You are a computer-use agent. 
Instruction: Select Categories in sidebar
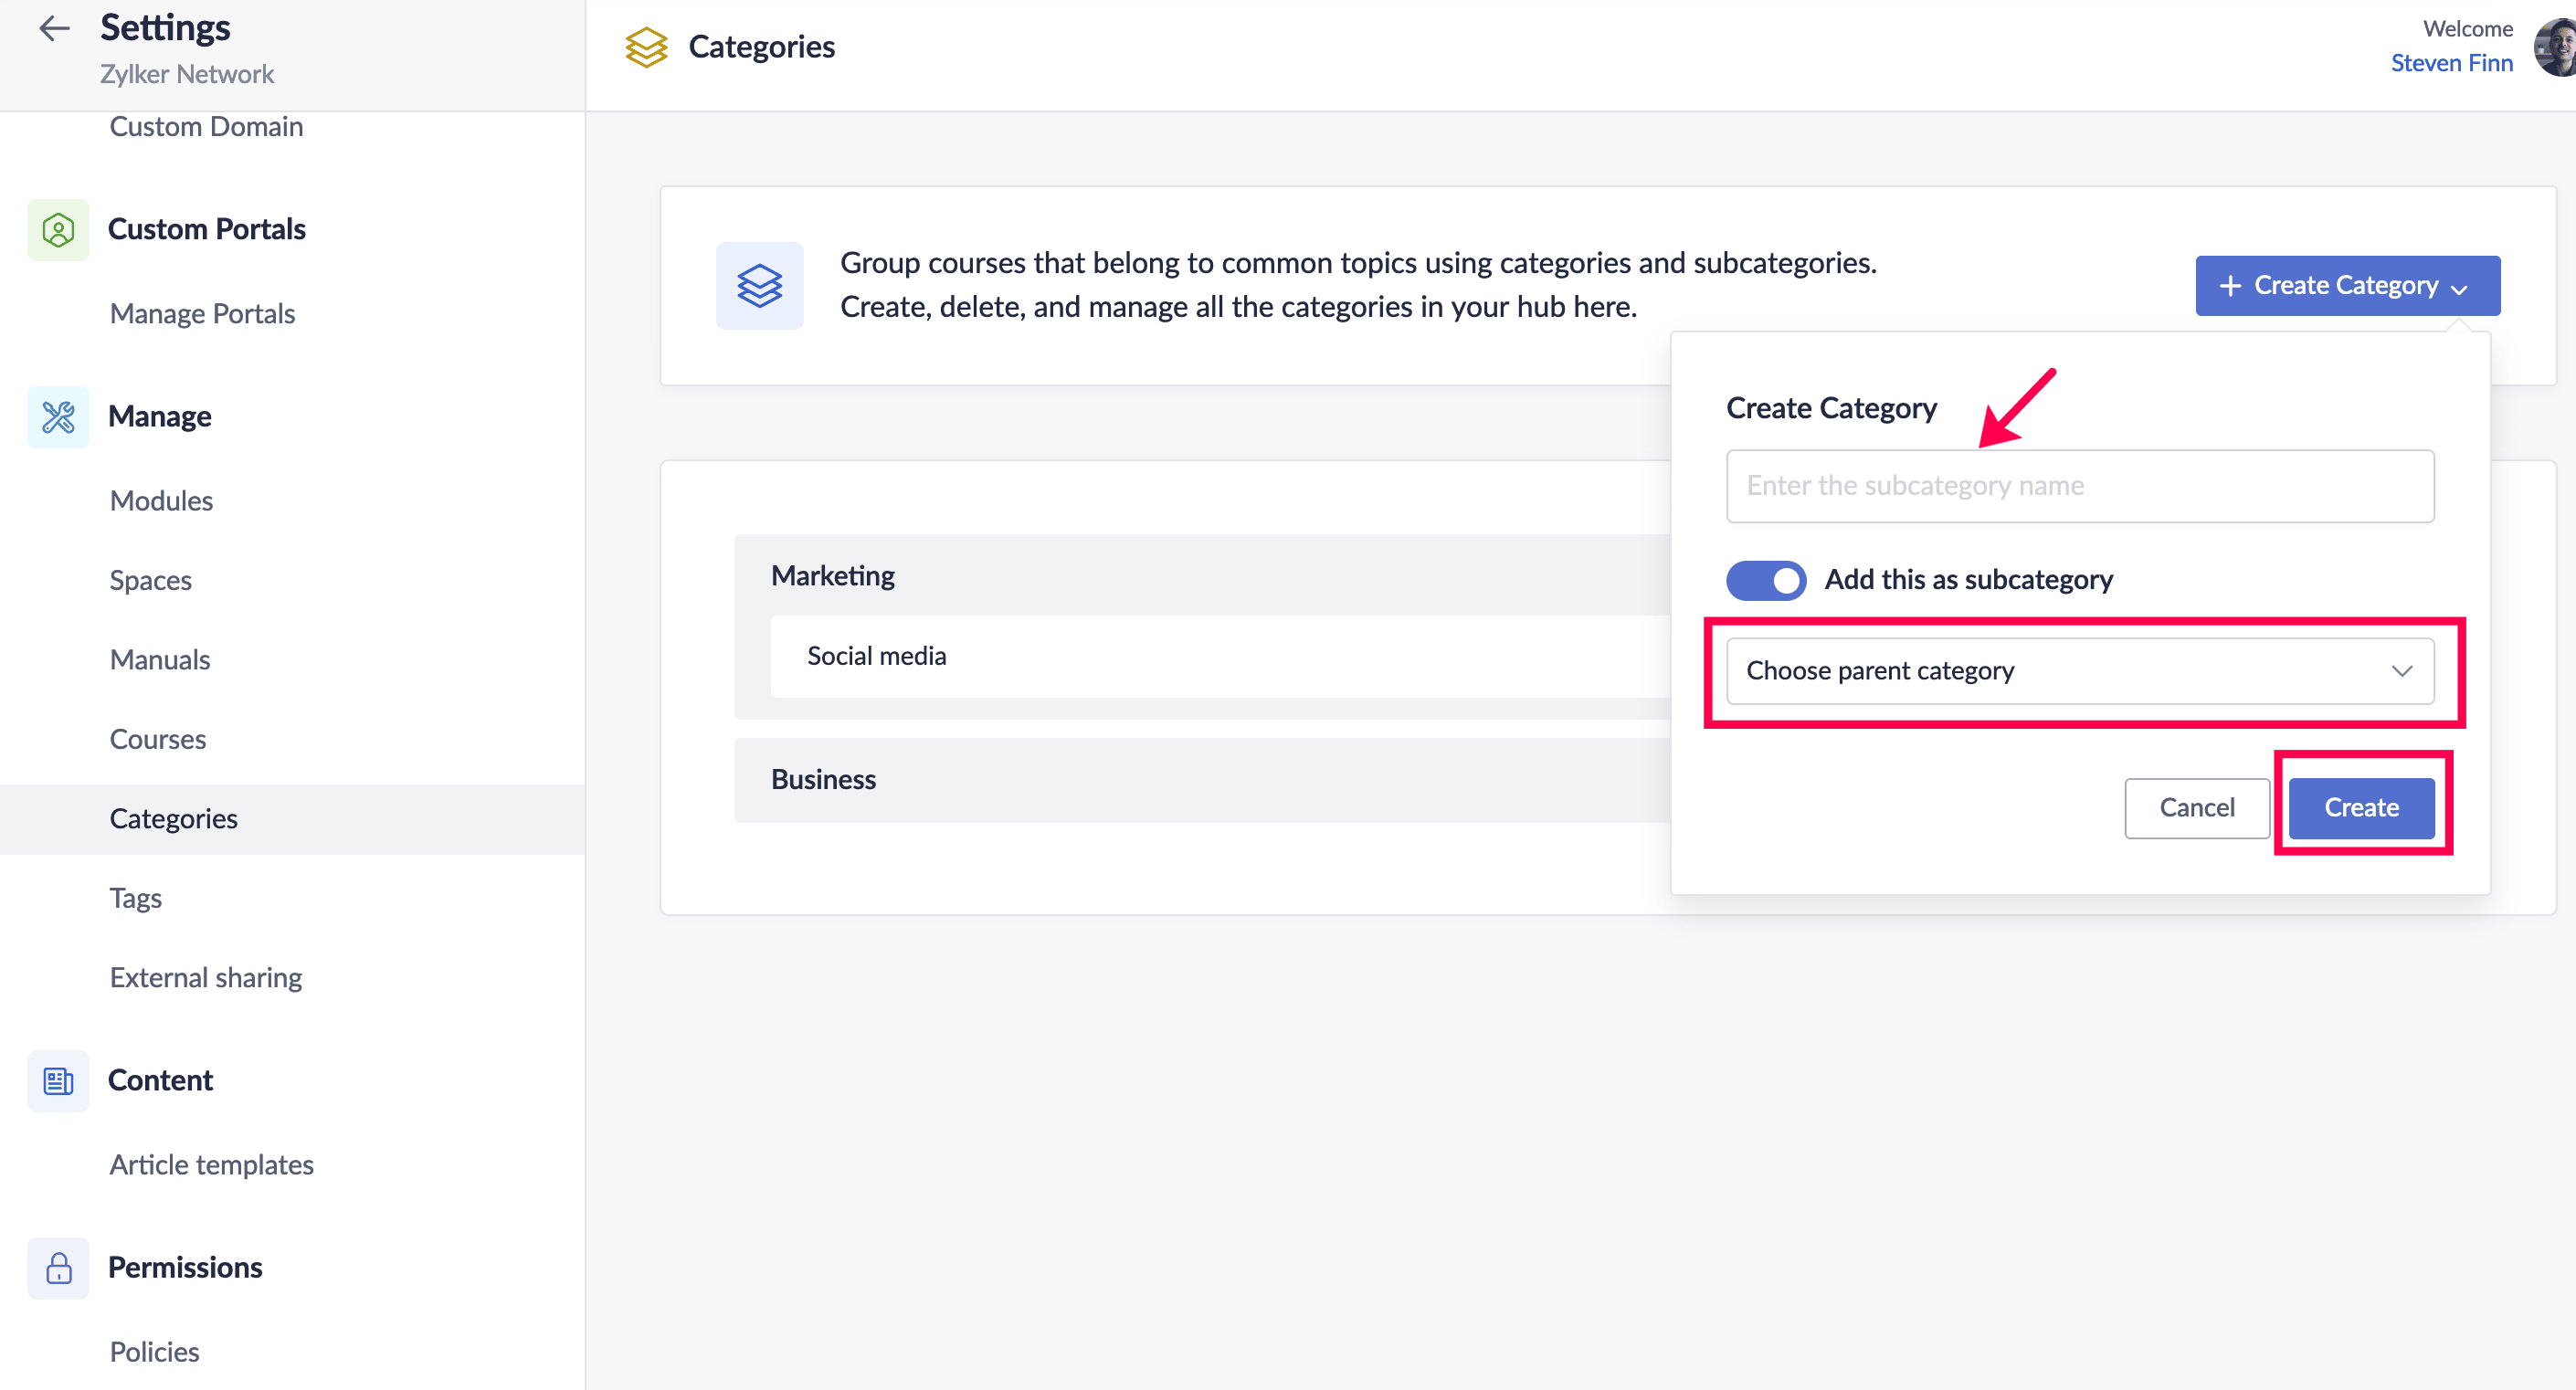(x=292, y=819)
